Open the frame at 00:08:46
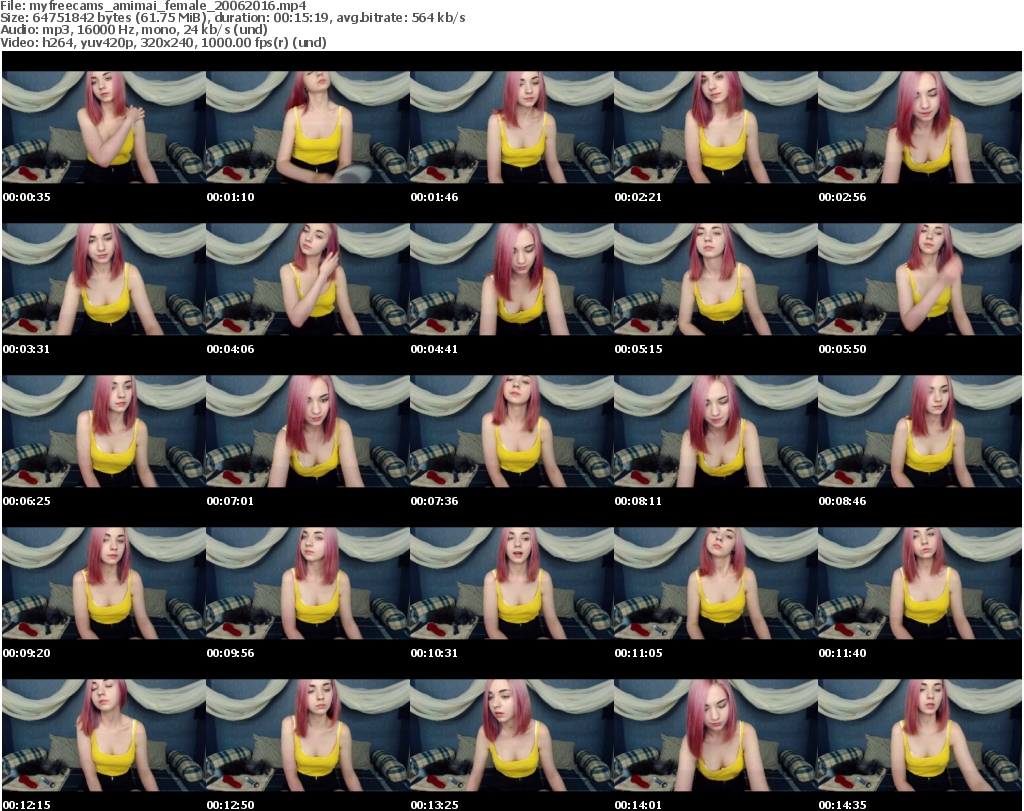Image resolution: width=1024 pixels, height=811 pixels. coord(920,432)
